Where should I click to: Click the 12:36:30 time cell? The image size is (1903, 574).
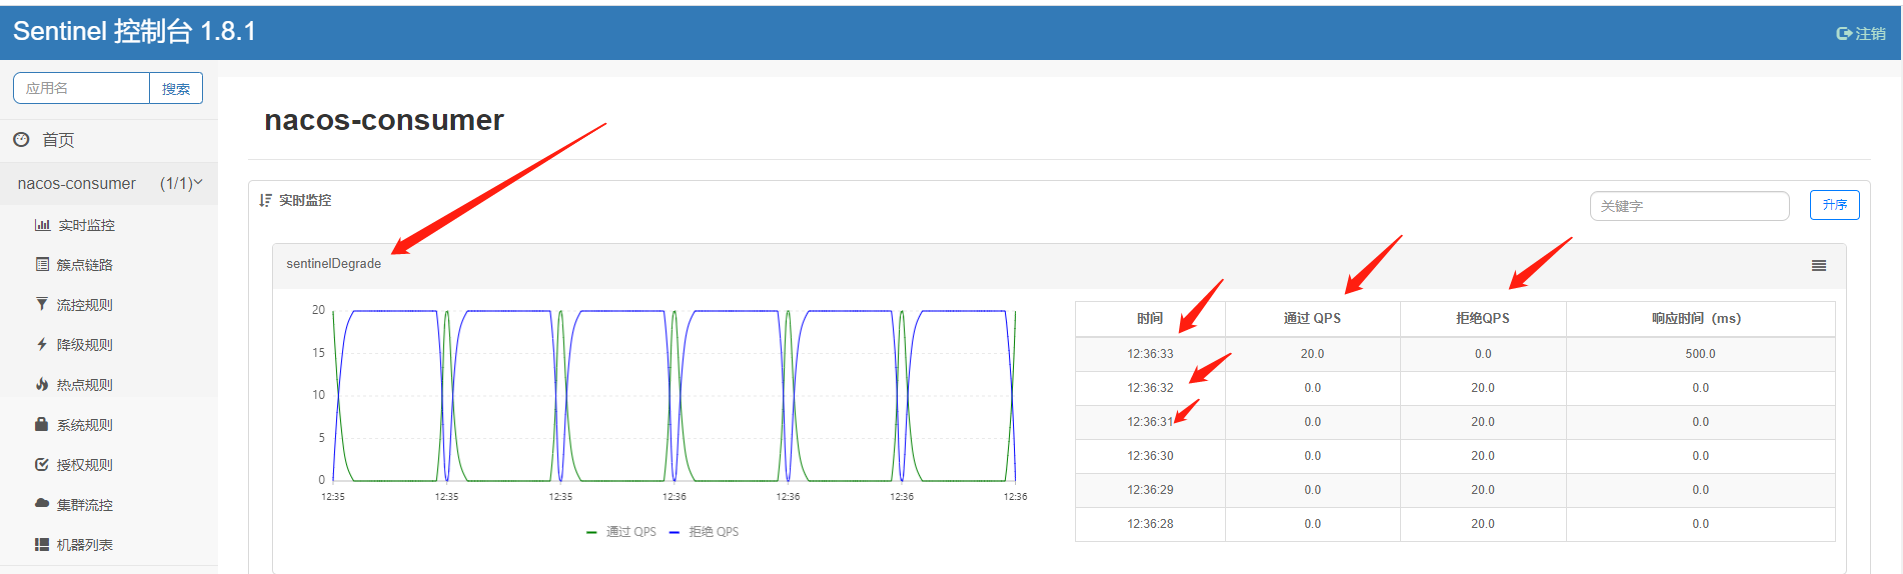pyautogui.click(x=1150, y=456)
